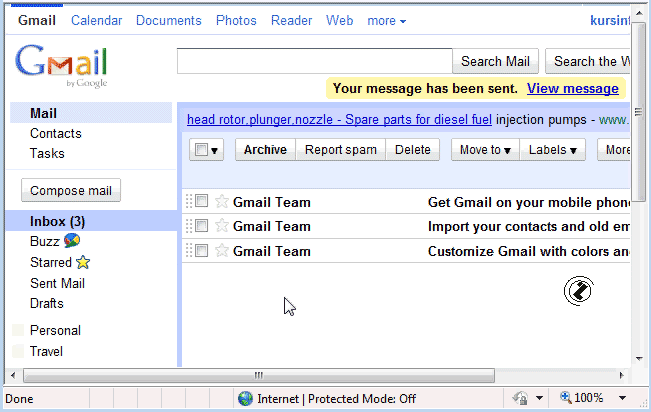
Task: Open the diesel fuel spare parts ad link
Action: tap(339, 120)
